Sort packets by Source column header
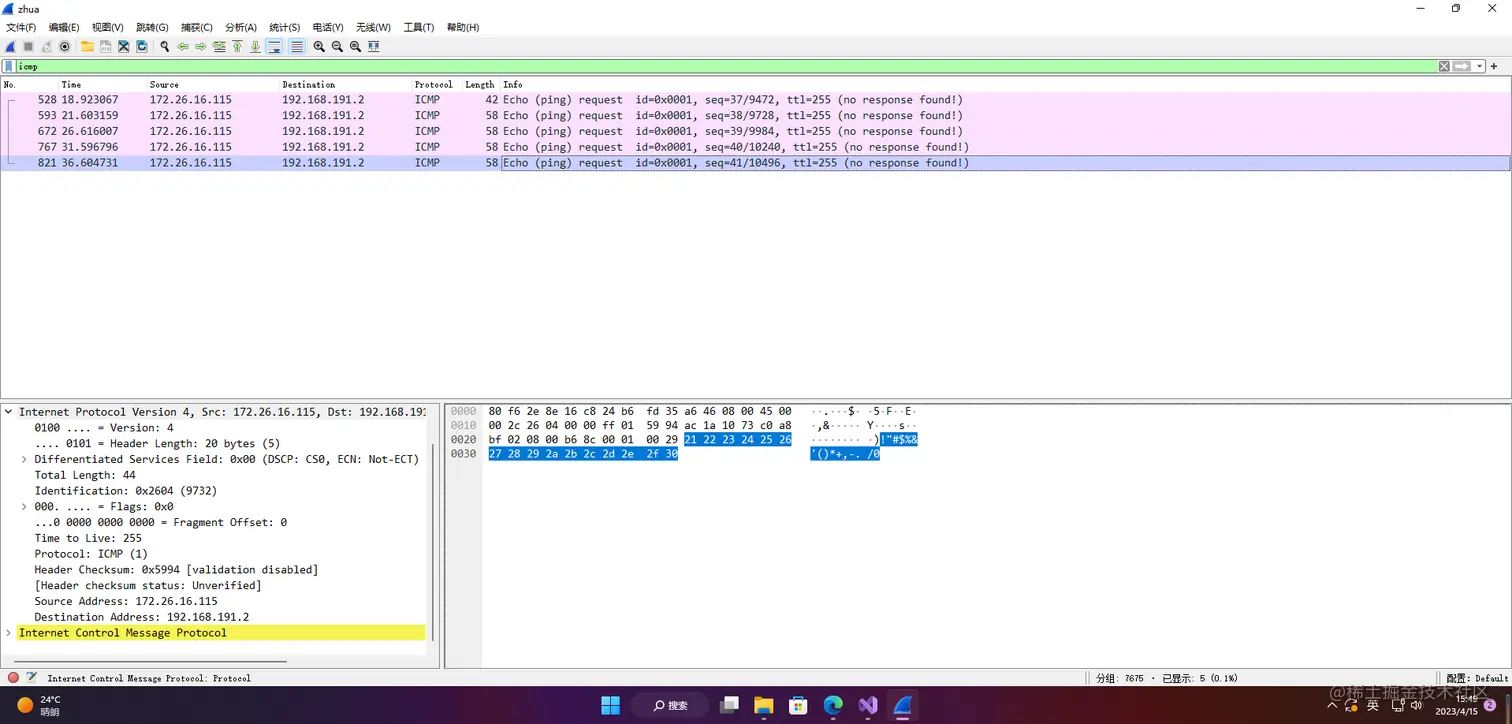Viewport: 1512px width, 724px height. [x=212, y=84]
